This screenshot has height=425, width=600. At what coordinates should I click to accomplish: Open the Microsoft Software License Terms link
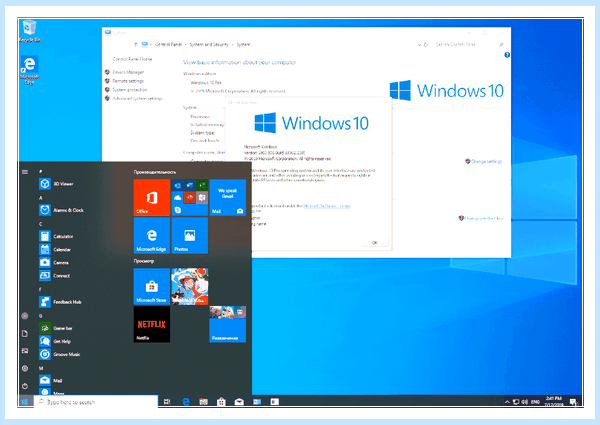click(327, 206)
